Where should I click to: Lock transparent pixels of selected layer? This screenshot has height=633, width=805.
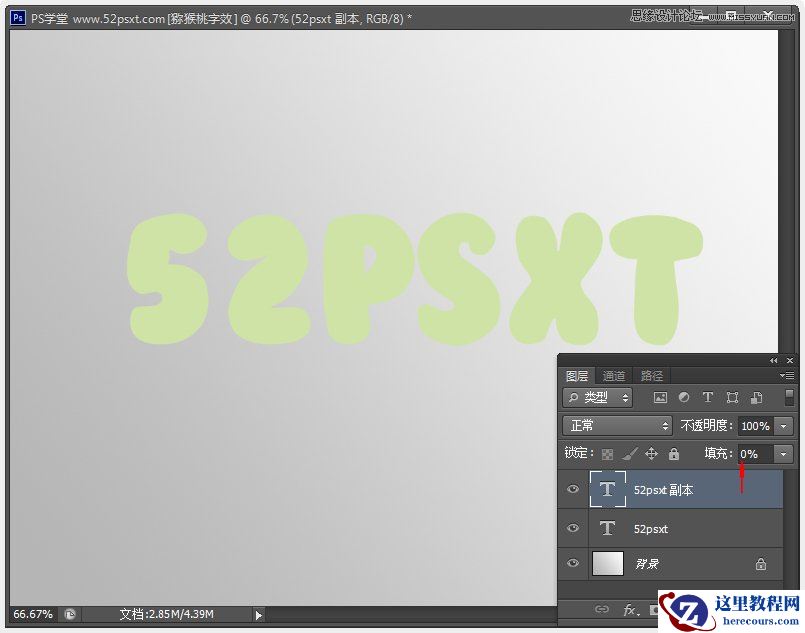coord(607,454)
